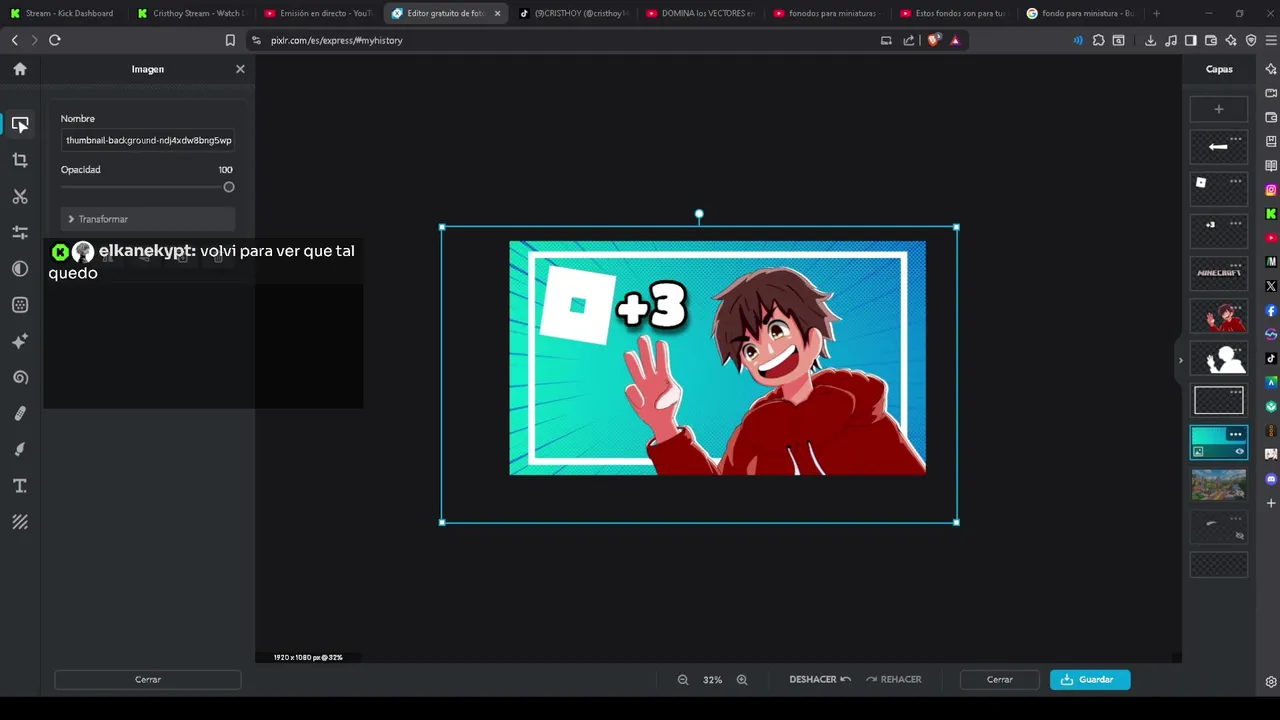
Task: Open browser downloads icon
Action: point(1151,40)
